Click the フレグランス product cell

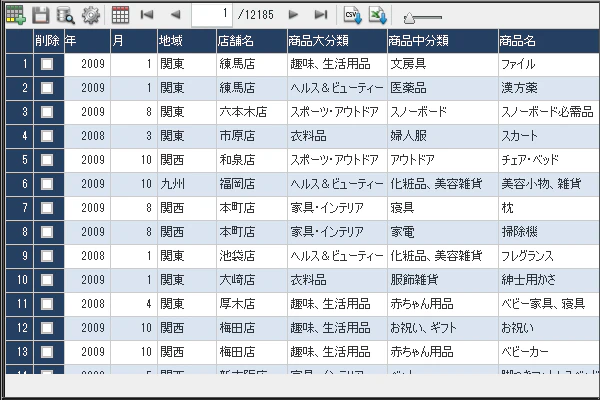(549, 256)
